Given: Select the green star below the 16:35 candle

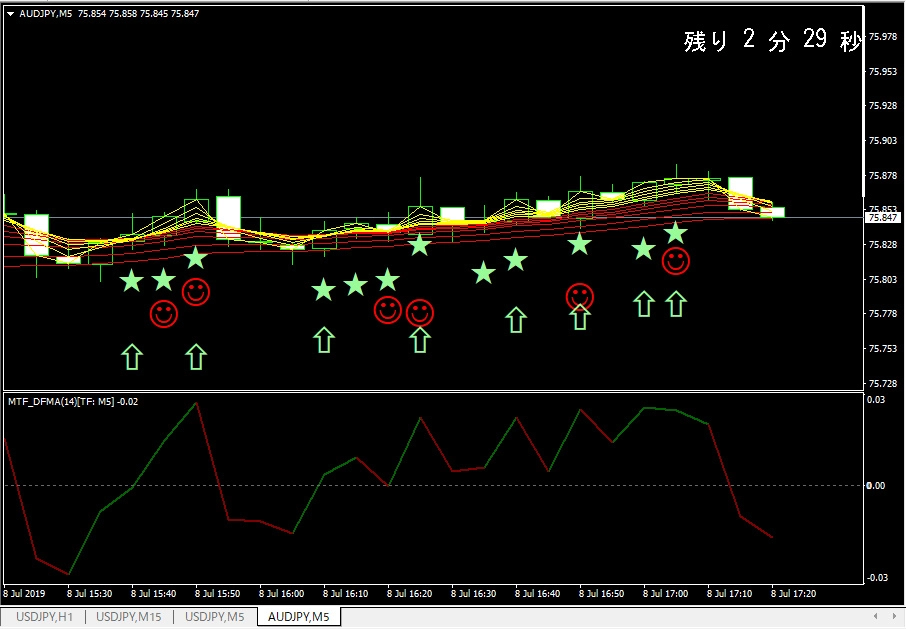Looking at the screenshot, I should click(484, 272).
